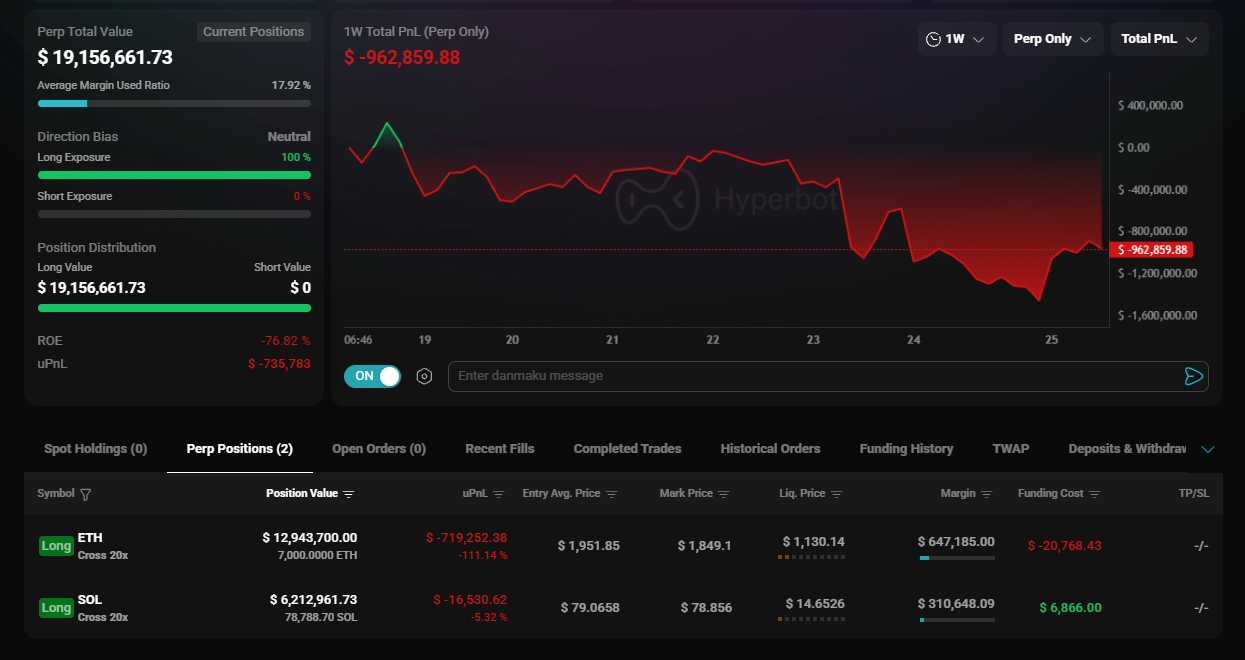This screenshot has height=660, width=1245.
Task: Sort by uPnL column icon
Action: point(498,494)
